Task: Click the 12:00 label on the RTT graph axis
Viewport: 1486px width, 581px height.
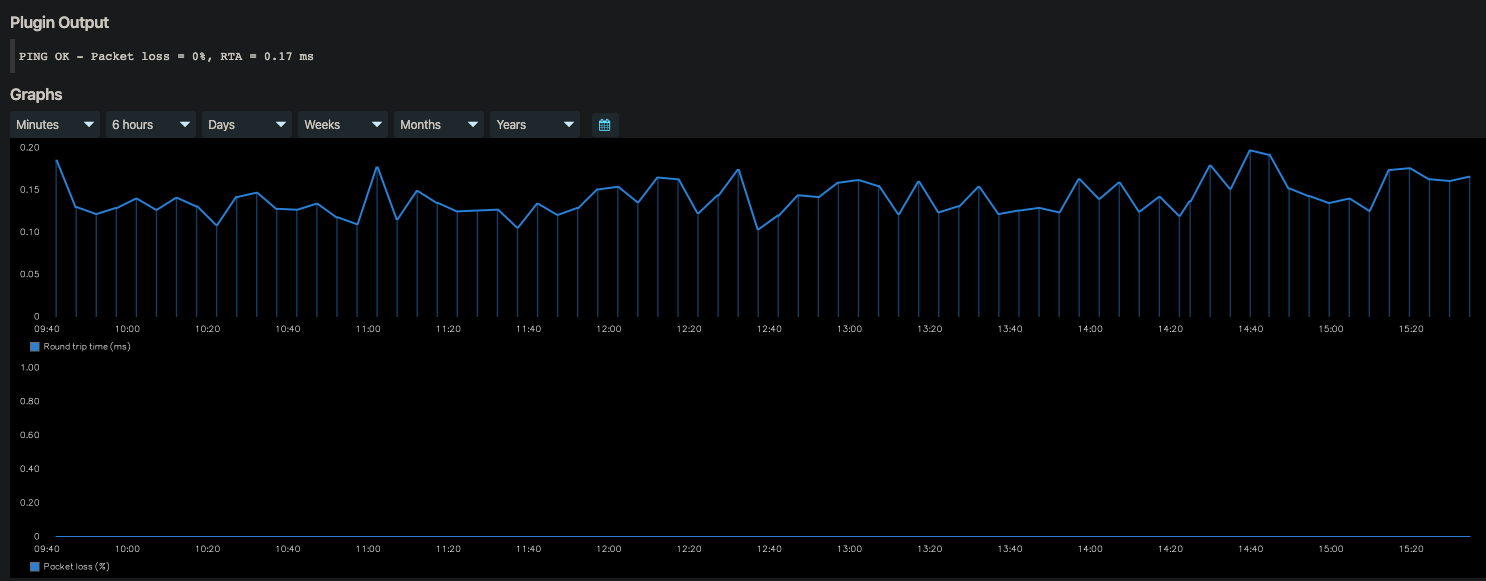Action: [x=608, y=328]
